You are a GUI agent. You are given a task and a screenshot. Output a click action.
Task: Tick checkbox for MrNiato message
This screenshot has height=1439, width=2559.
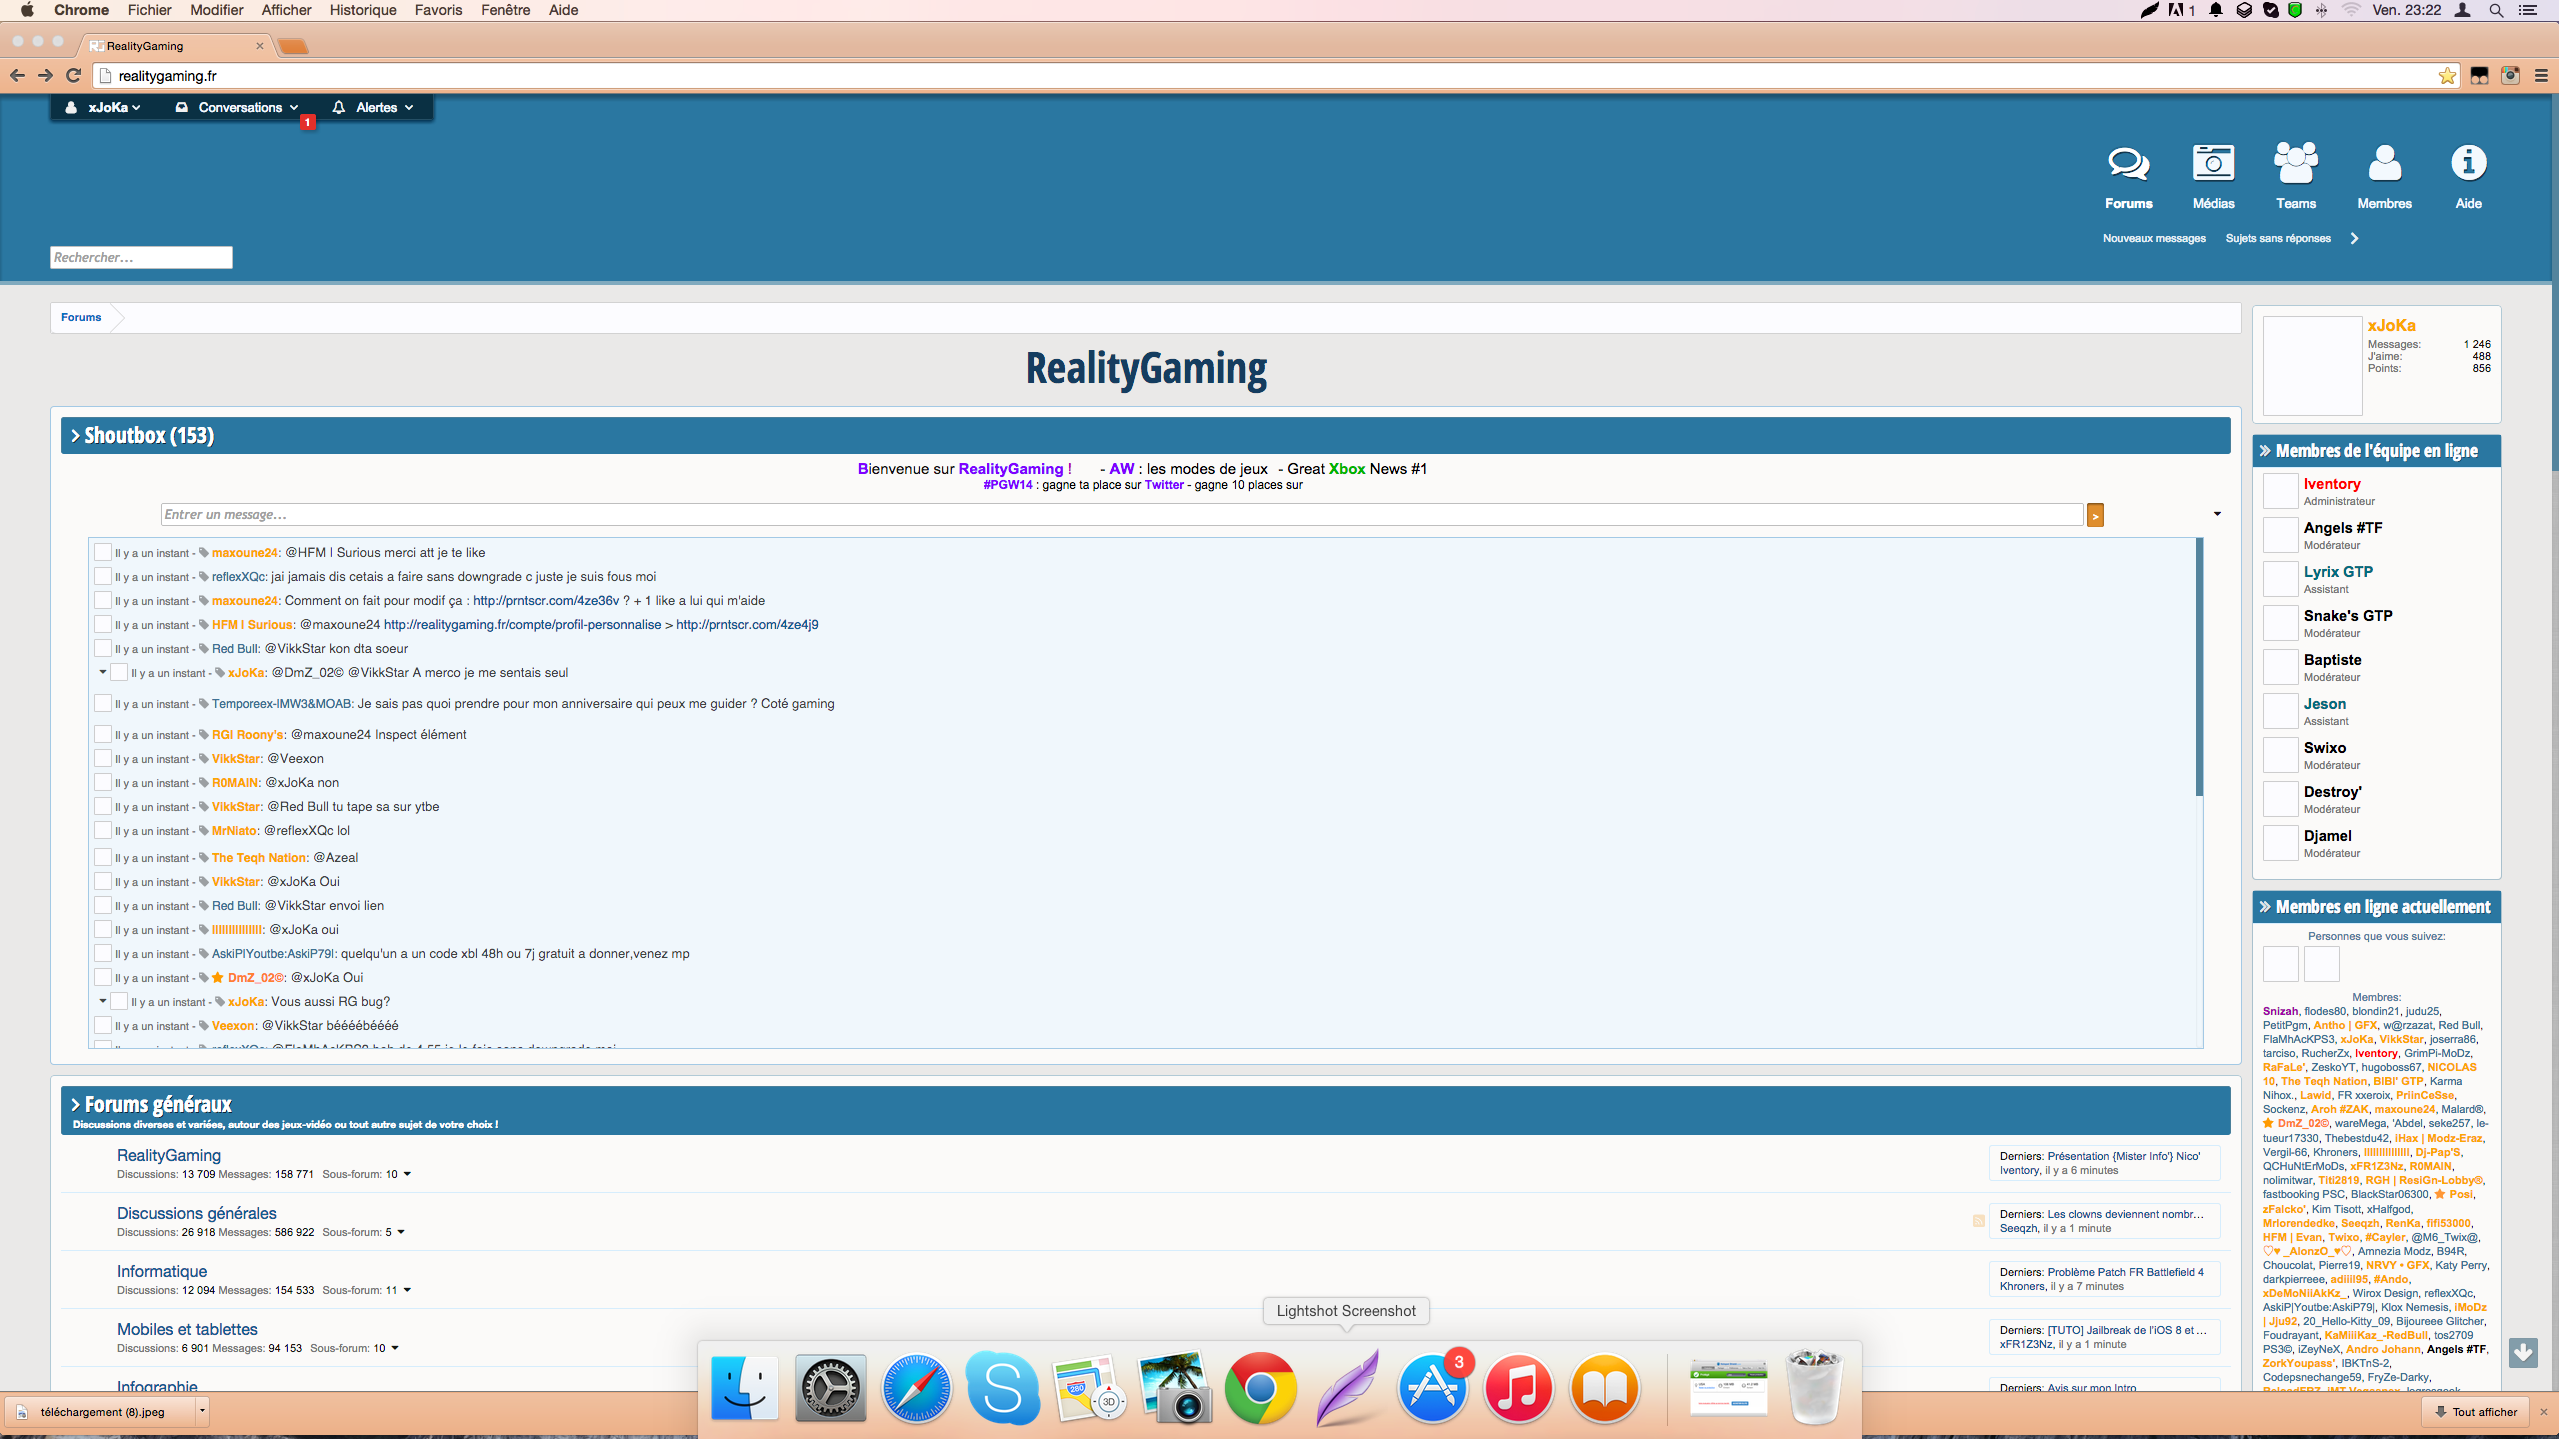click(x=102, y=830)
